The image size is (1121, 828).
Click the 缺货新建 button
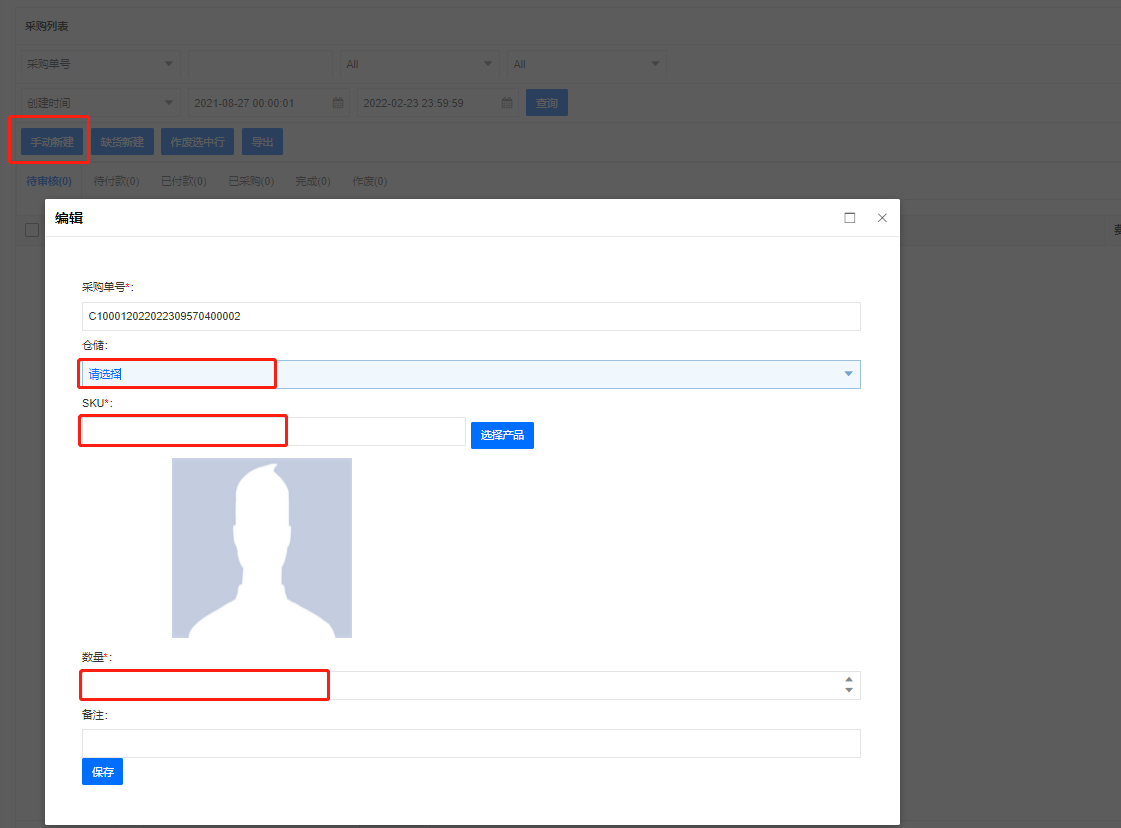click(x=122, y=142)
